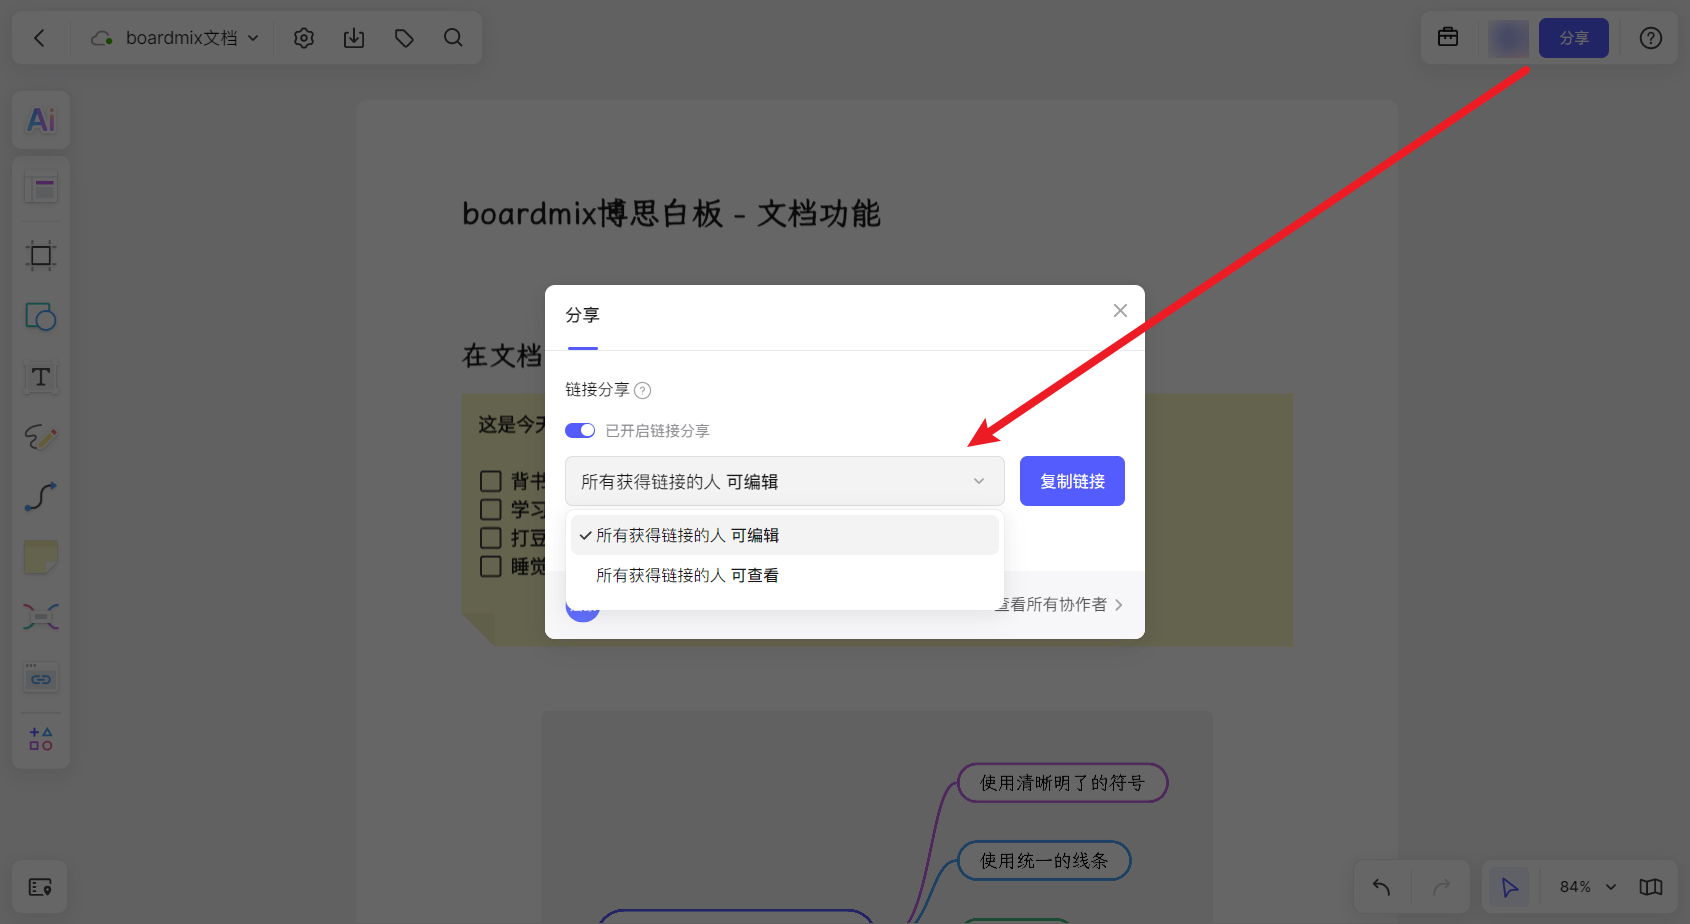Select the Frame tool
Image resolution: width=1690 pixels, height=924 pixels.
(40, 255)
